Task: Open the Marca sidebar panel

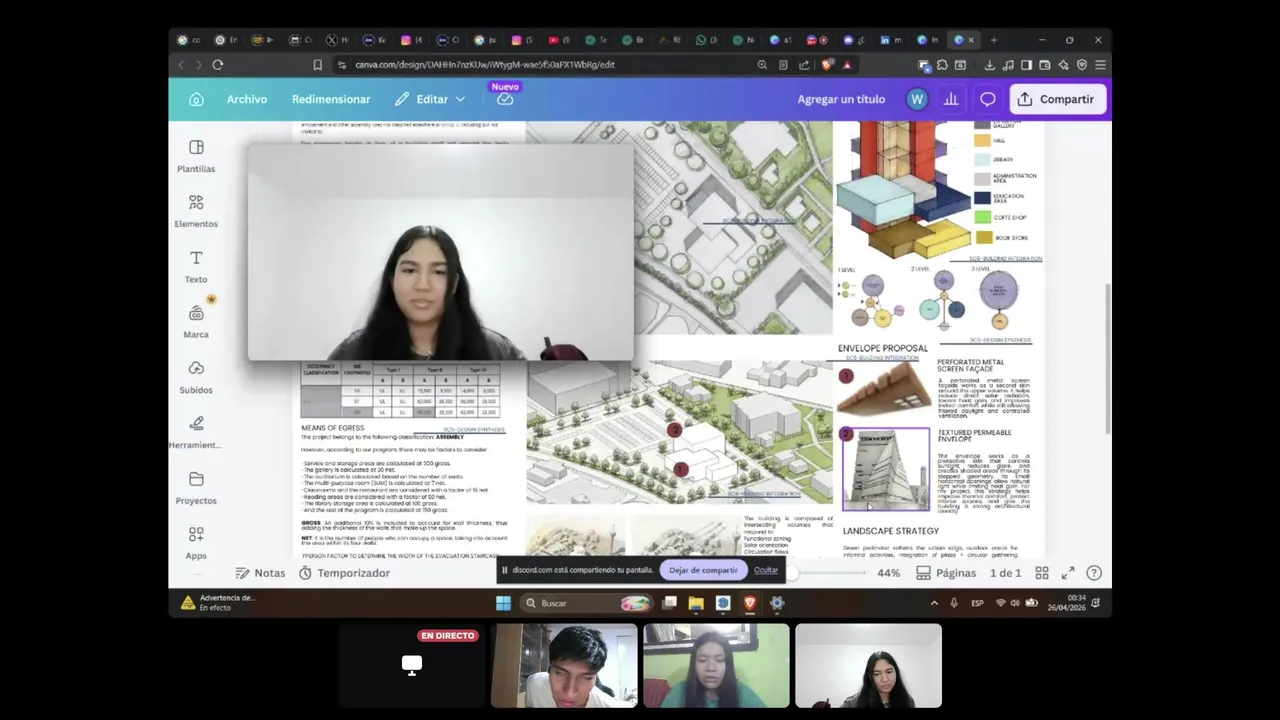Action: [196, 322]
